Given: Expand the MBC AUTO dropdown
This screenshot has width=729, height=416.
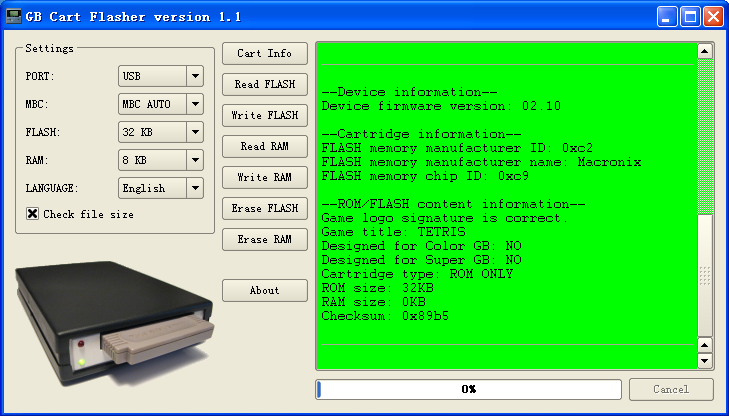Looking at the screenshot, I should tap(160, 104).
